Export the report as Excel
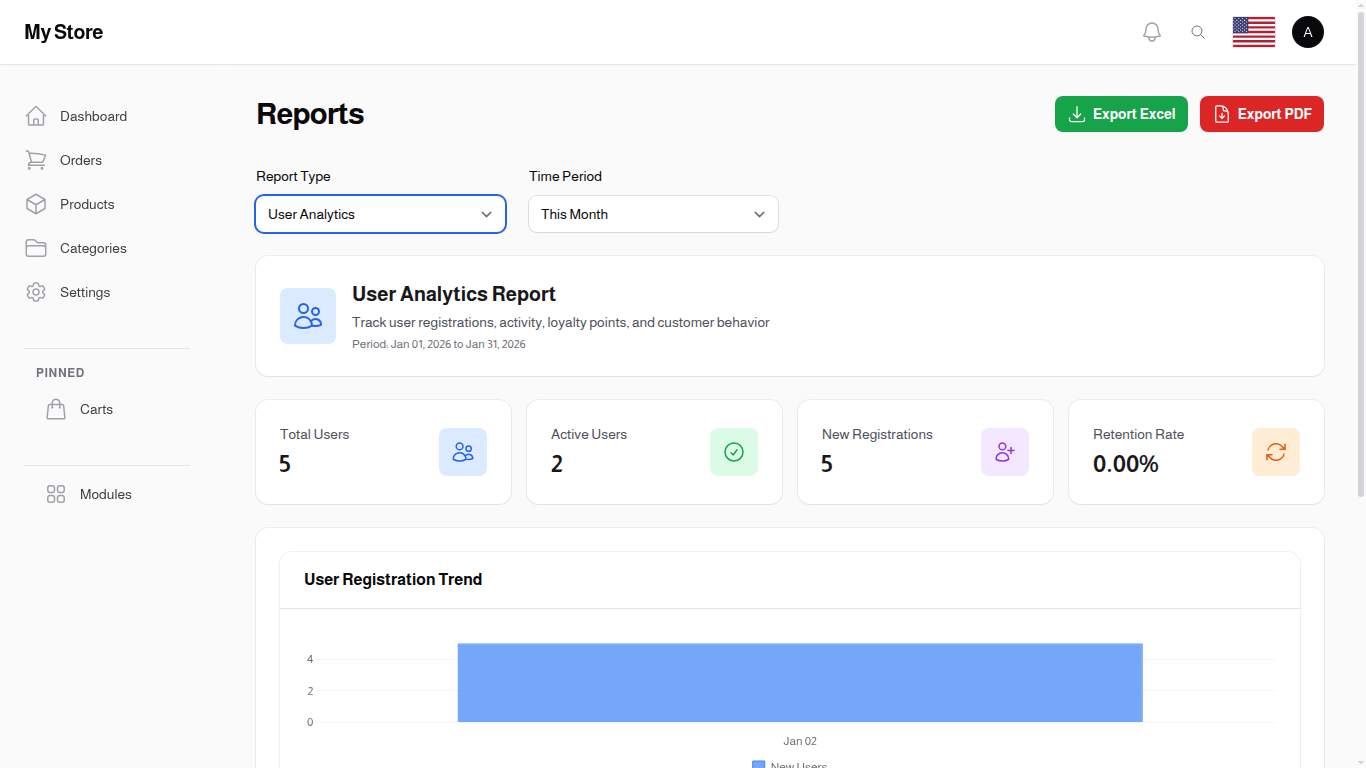 (1121, 114)
